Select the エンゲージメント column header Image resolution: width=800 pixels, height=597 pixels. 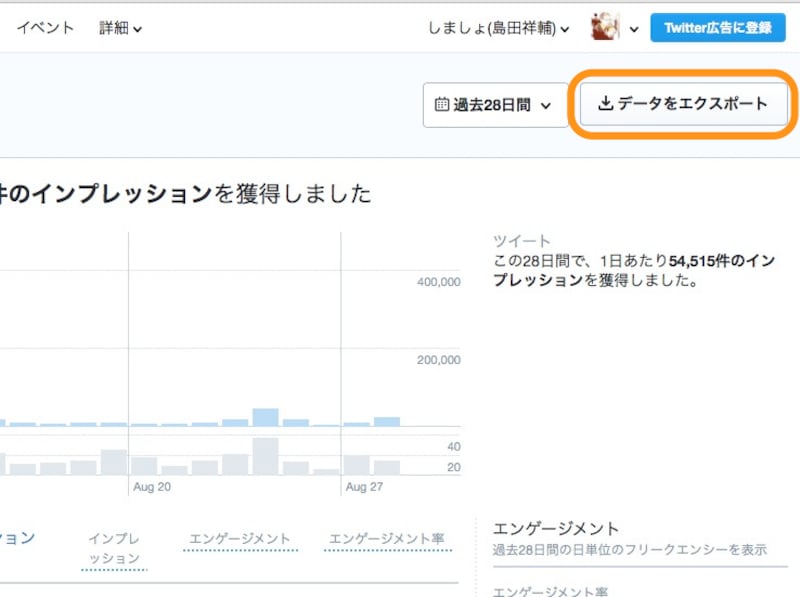tap(239, 539)
